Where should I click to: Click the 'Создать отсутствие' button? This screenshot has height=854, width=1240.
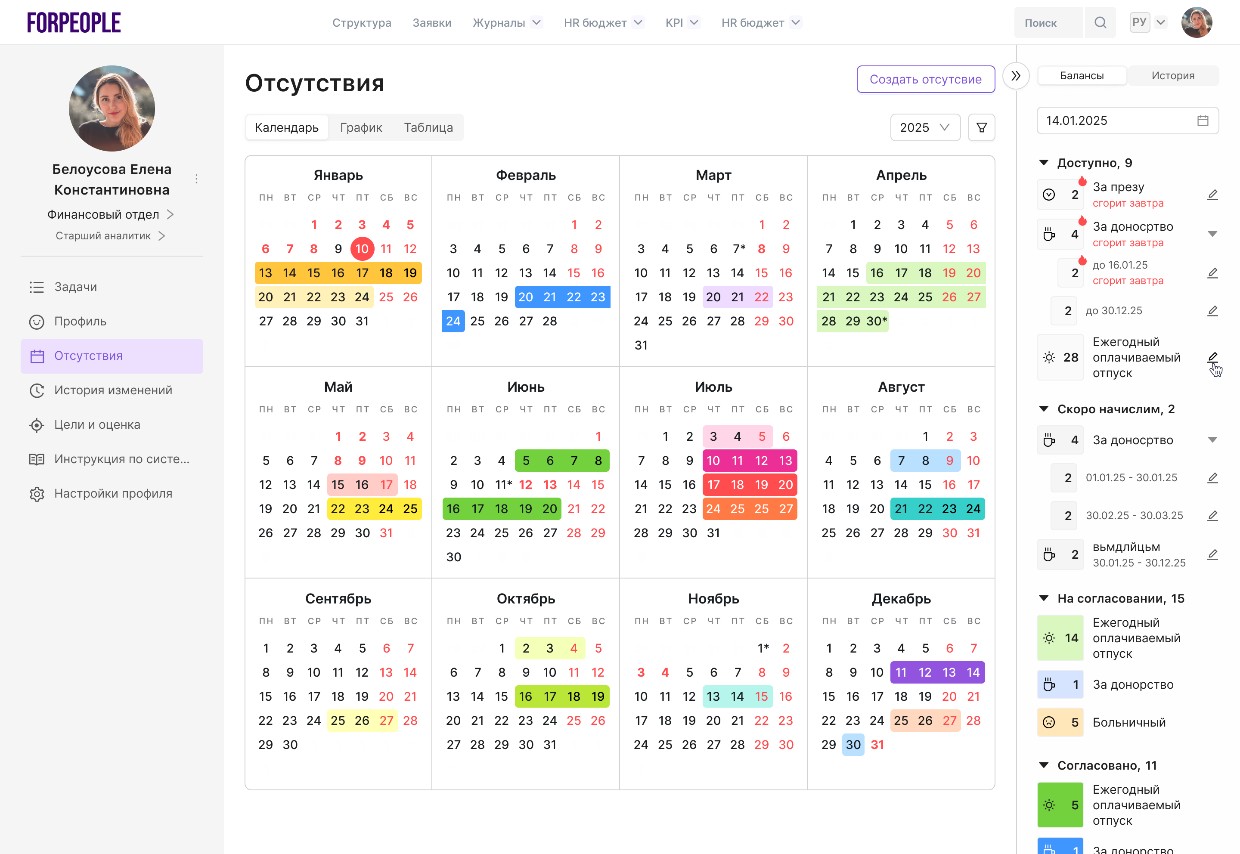925,79
